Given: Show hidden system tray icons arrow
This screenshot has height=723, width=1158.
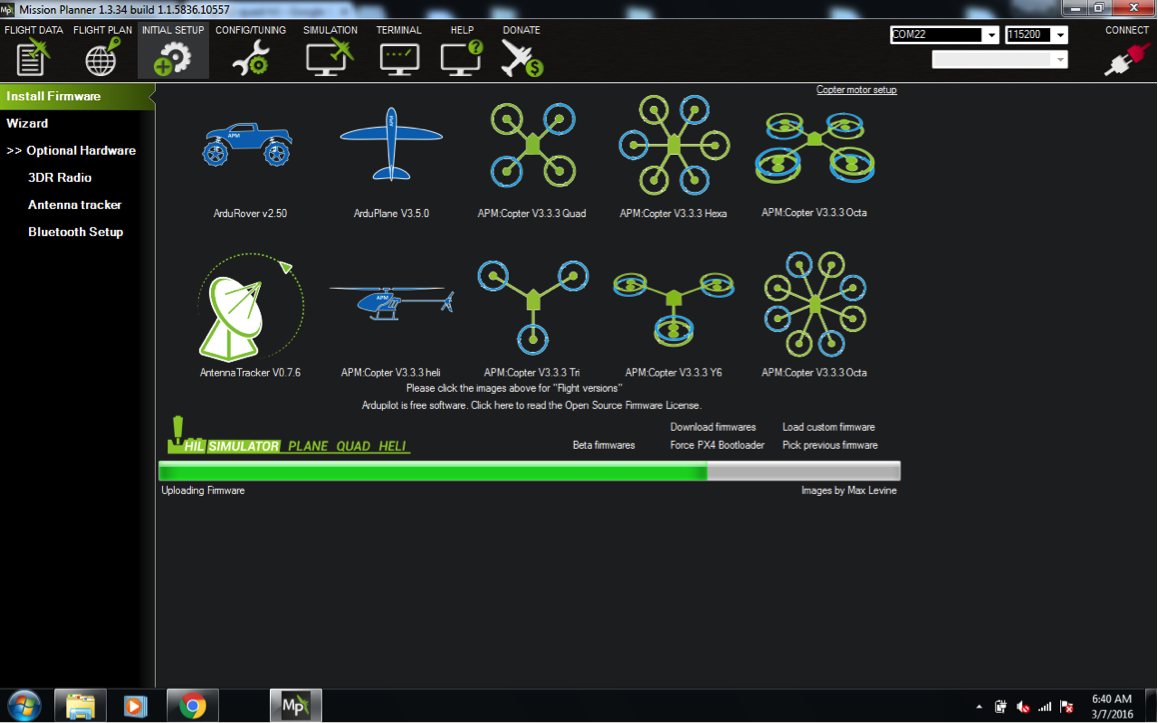Looking at the screenshot, I should click(979, 707).
